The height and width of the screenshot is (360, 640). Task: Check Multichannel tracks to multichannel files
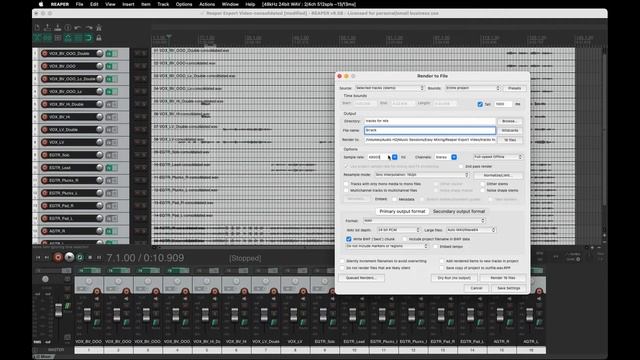tap(346, 191)
